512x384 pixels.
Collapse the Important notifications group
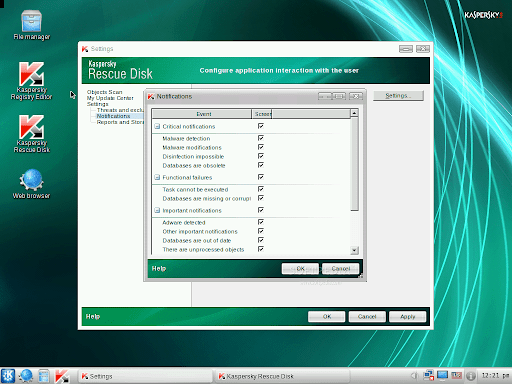157,210
